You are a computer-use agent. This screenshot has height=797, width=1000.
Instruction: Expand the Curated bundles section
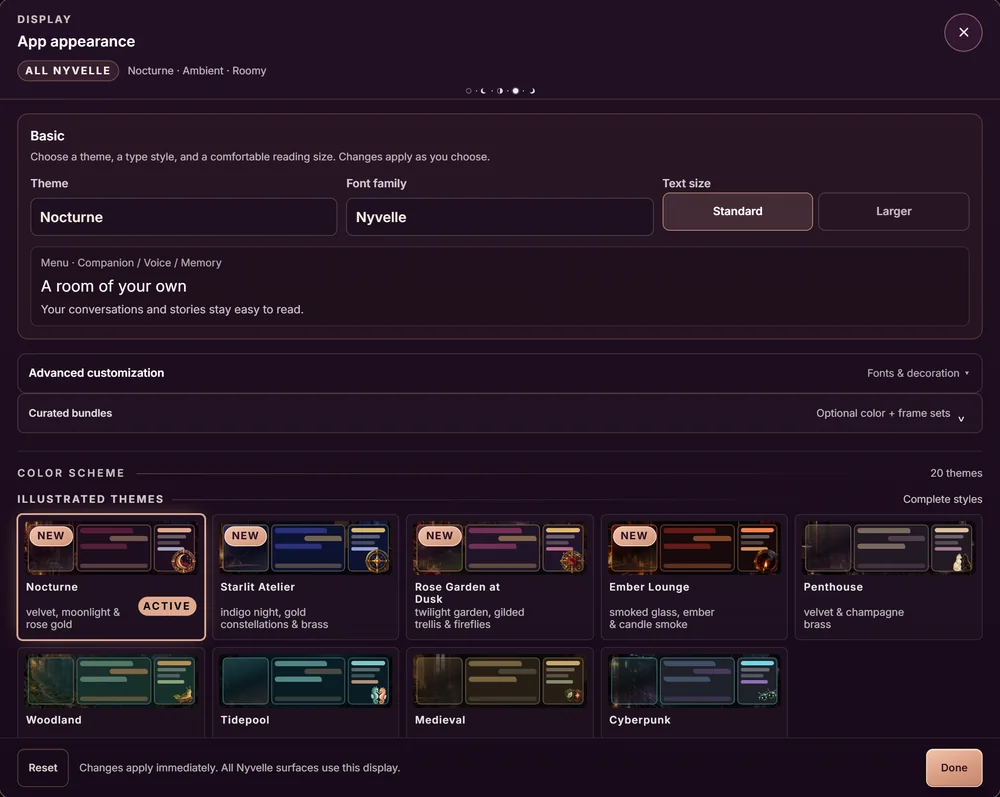coord(499,413)
